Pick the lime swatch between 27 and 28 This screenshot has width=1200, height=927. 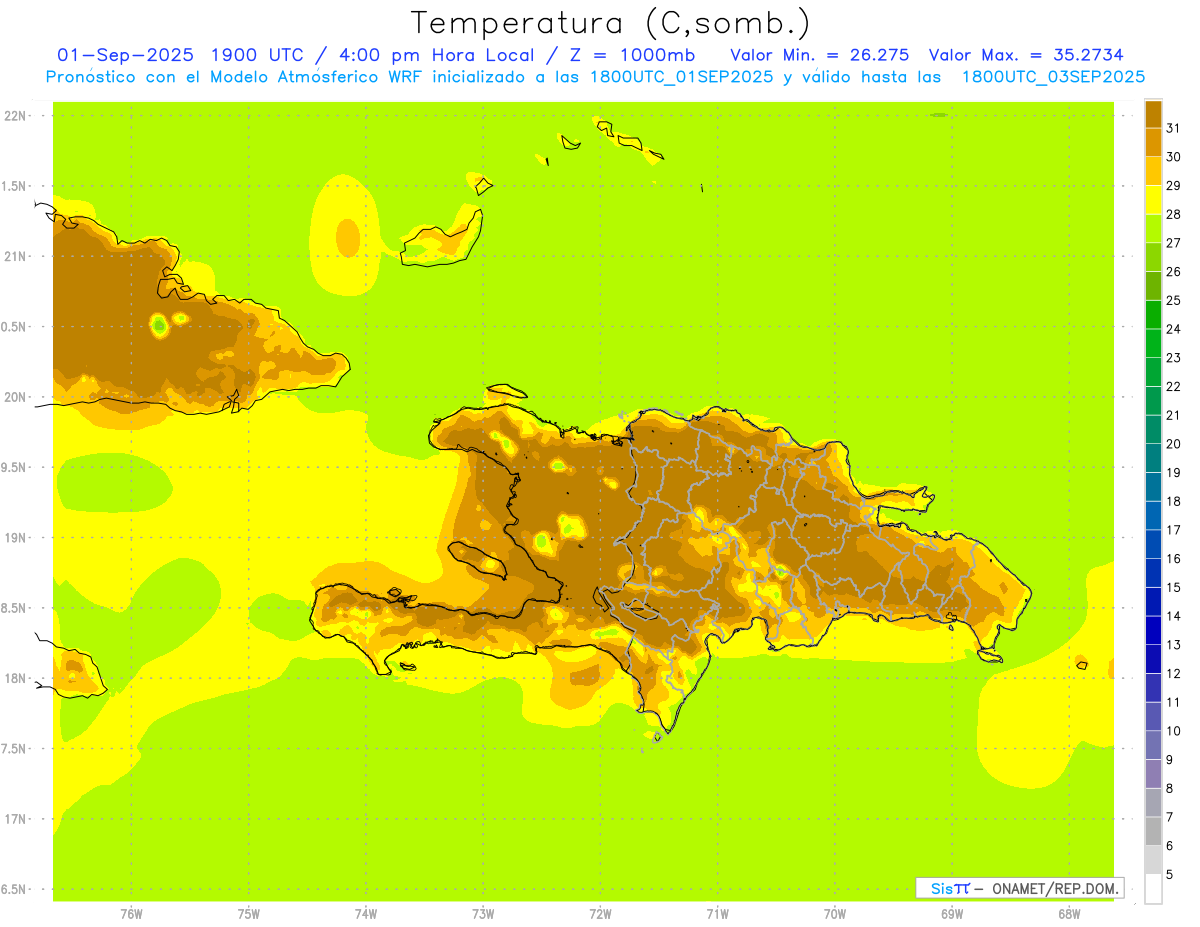[x=1153, y=228]
